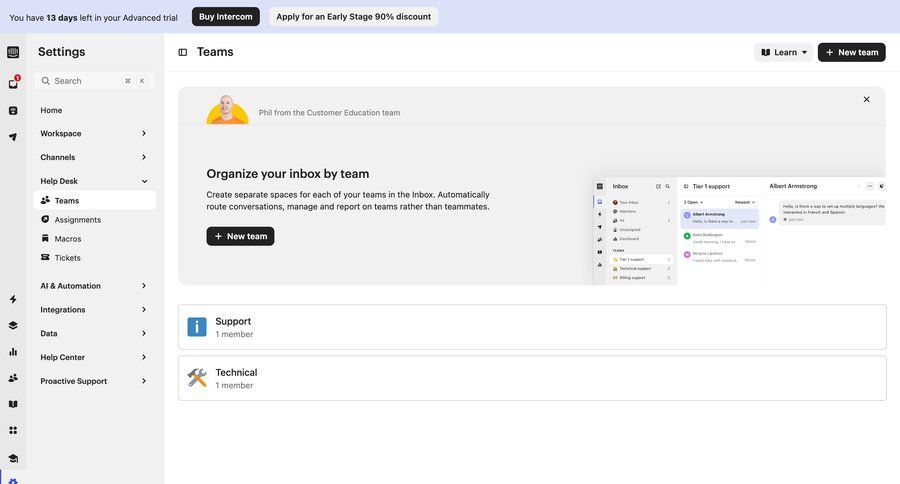
Task: Click the 13 days left trial notice
Action: [x=94, y=17]
